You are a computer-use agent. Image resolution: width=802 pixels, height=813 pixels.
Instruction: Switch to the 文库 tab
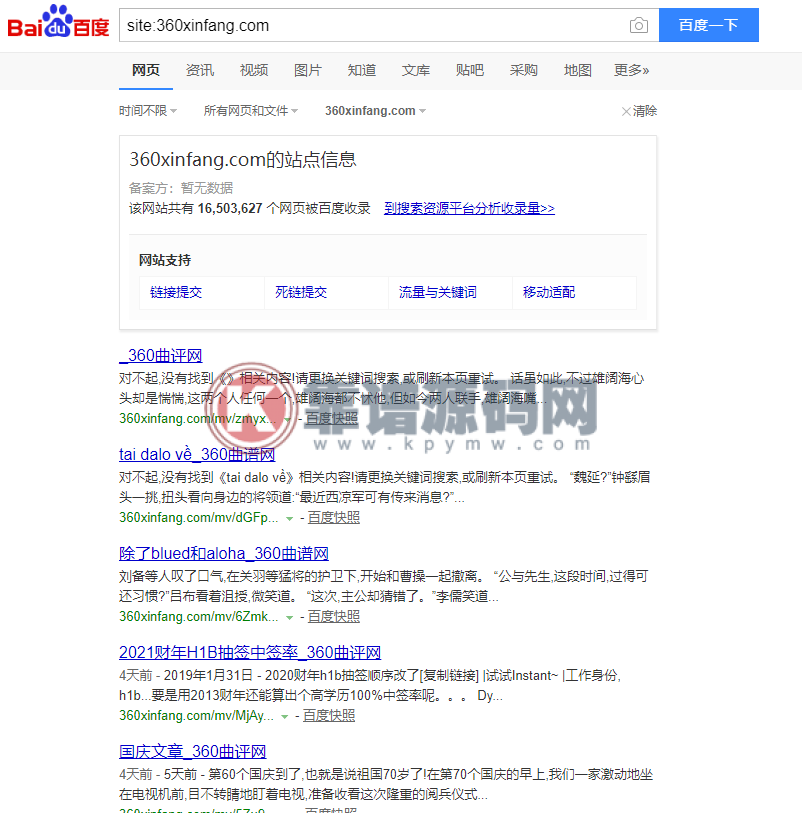[415, 70]
